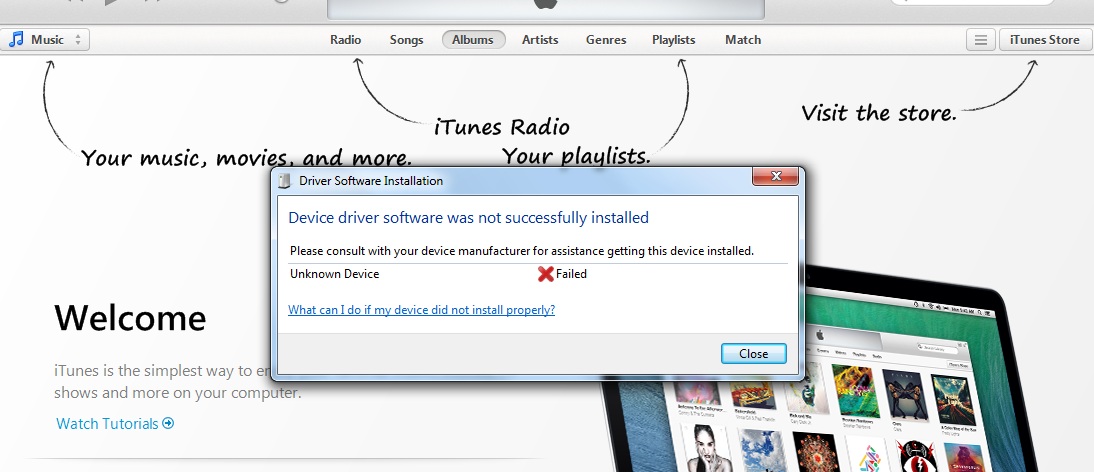
Task: Switch to the Radio tab
Action: 345,40
